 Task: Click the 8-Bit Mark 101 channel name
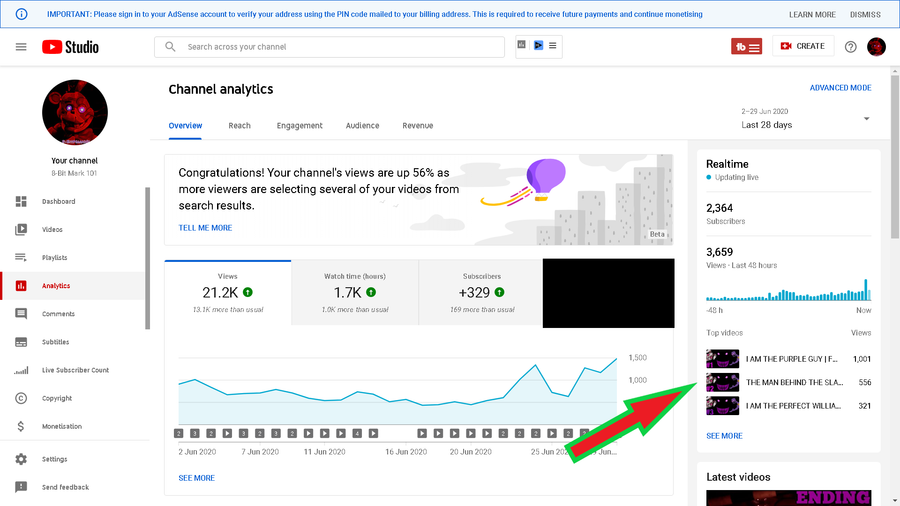(x=74, y=173)
